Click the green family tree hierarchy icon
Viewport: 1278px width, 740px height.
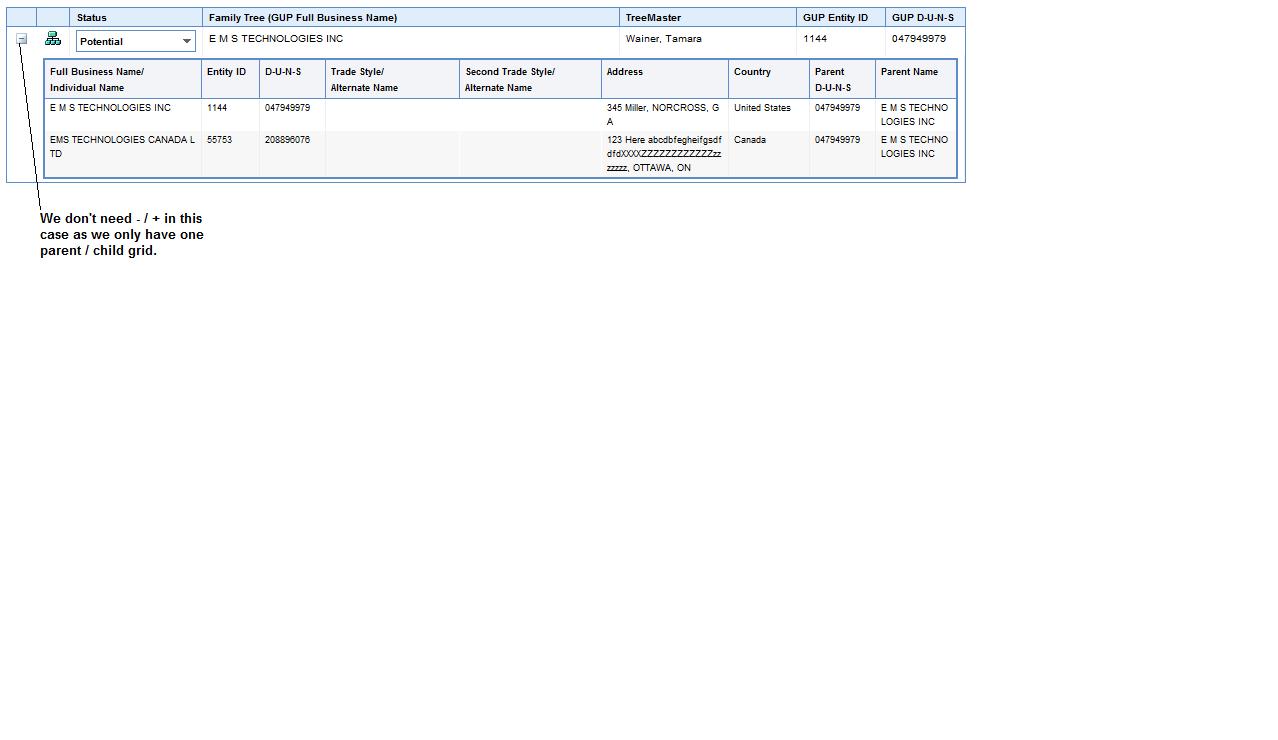(53, 39)
